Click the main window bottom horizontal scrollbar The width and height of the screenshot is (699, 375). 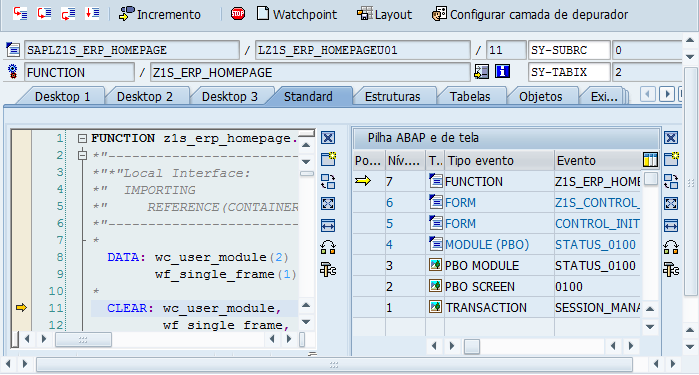[334, 364]
